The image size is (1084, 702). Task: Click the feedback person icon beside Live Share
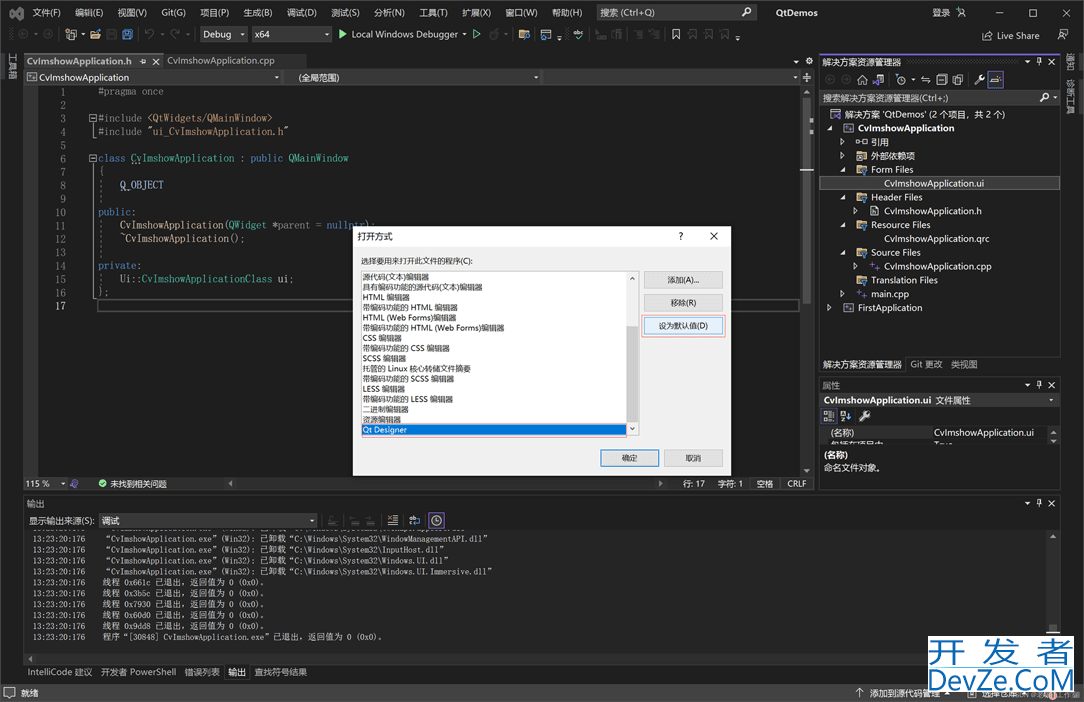(1063, 35)
